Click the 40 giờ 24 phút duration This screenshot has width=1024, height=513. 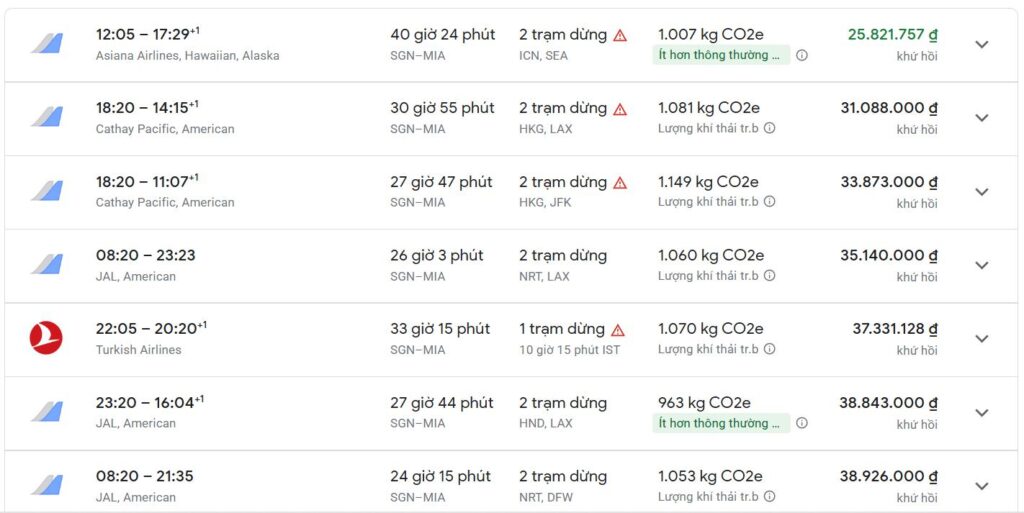(442, 35)
